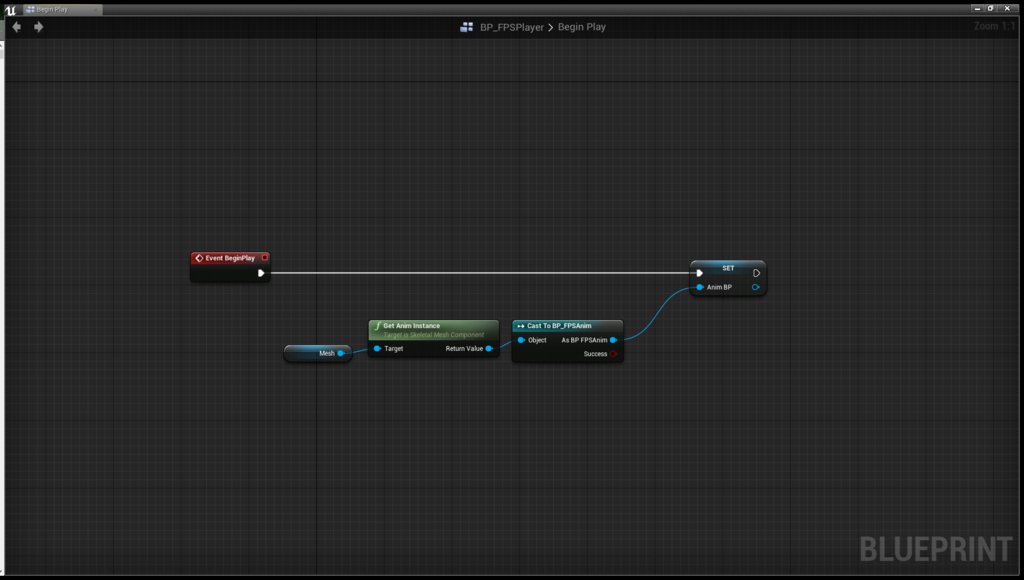Select the Event BeginPlay node title
The width and height of the screenshot is (1024, 580).
[x=230, y=258]
